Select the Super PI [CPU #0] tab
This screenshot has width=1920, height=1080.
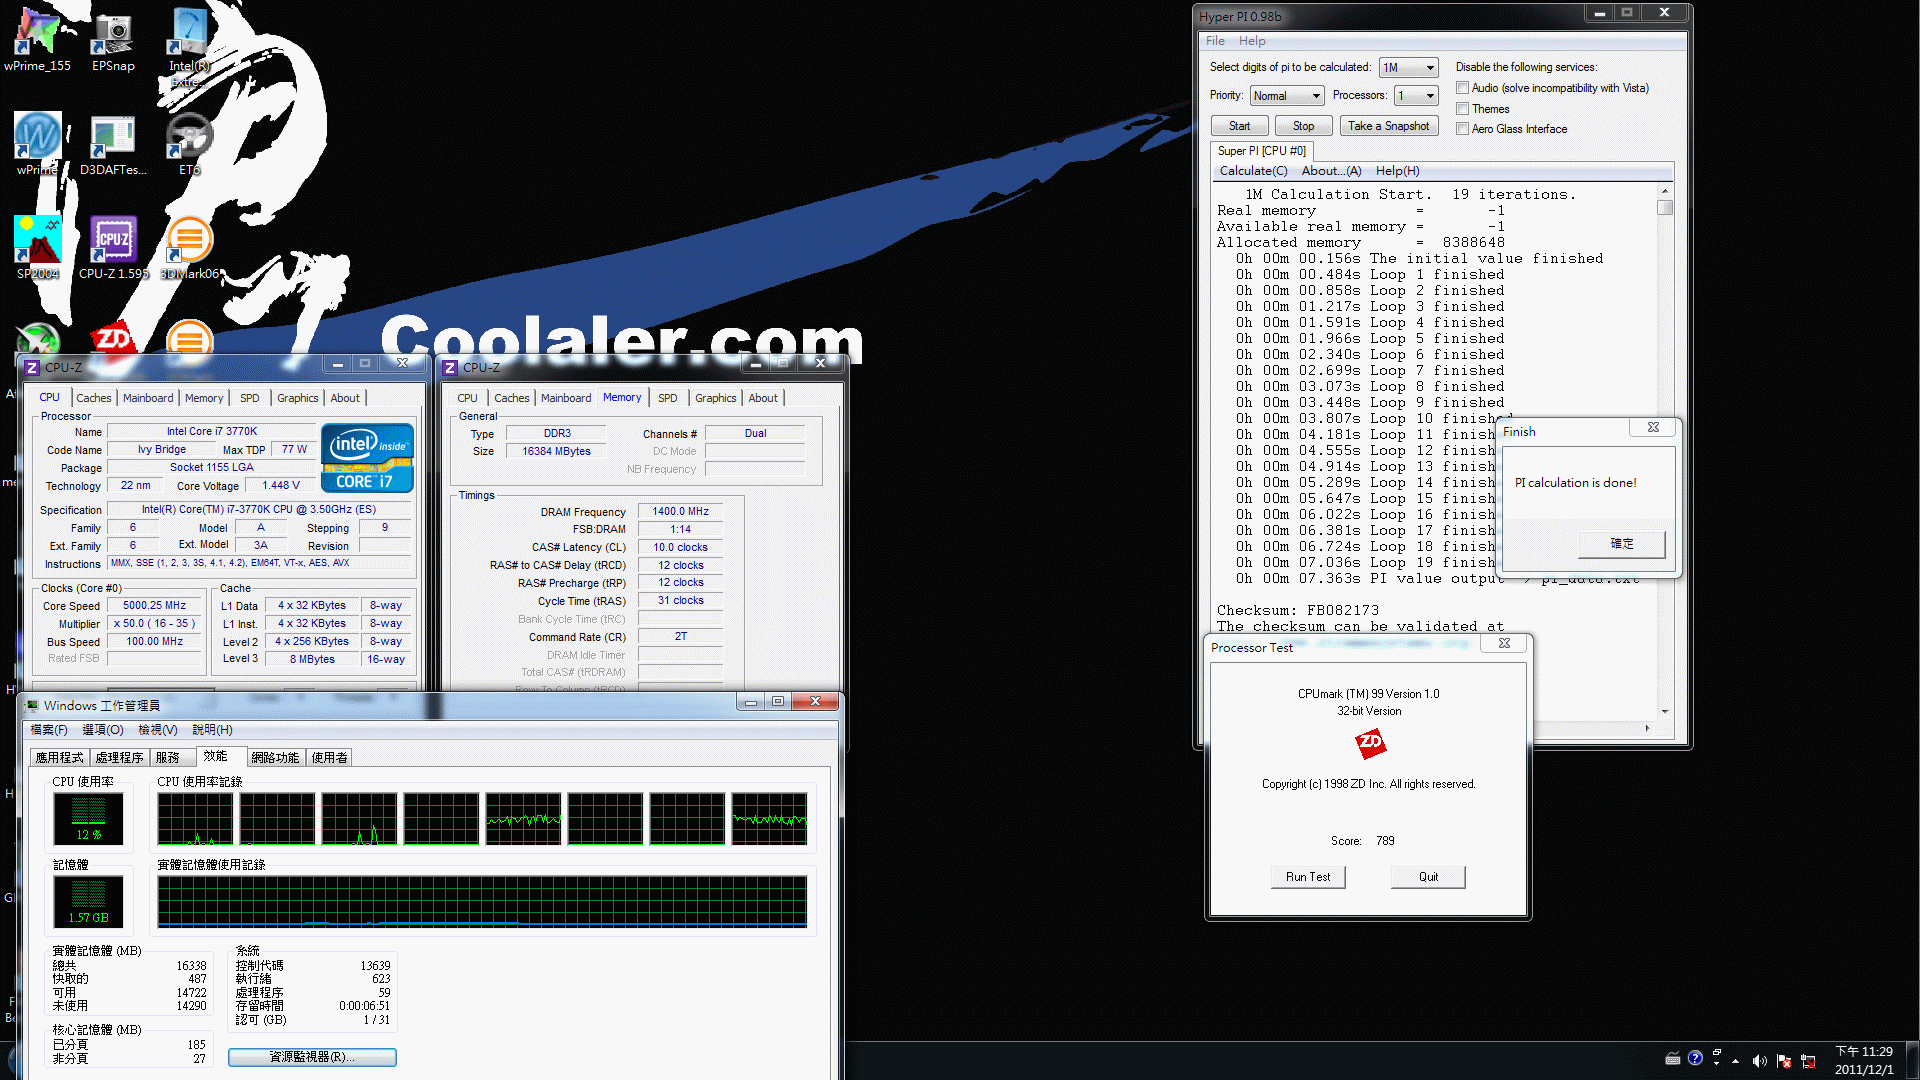1261,151
